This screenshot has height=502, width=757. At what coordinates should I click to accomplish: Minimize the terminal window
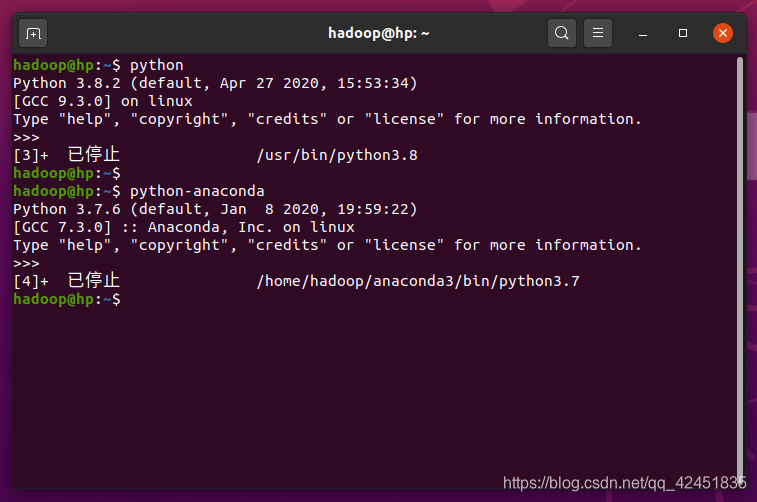(x=643, y=33)
